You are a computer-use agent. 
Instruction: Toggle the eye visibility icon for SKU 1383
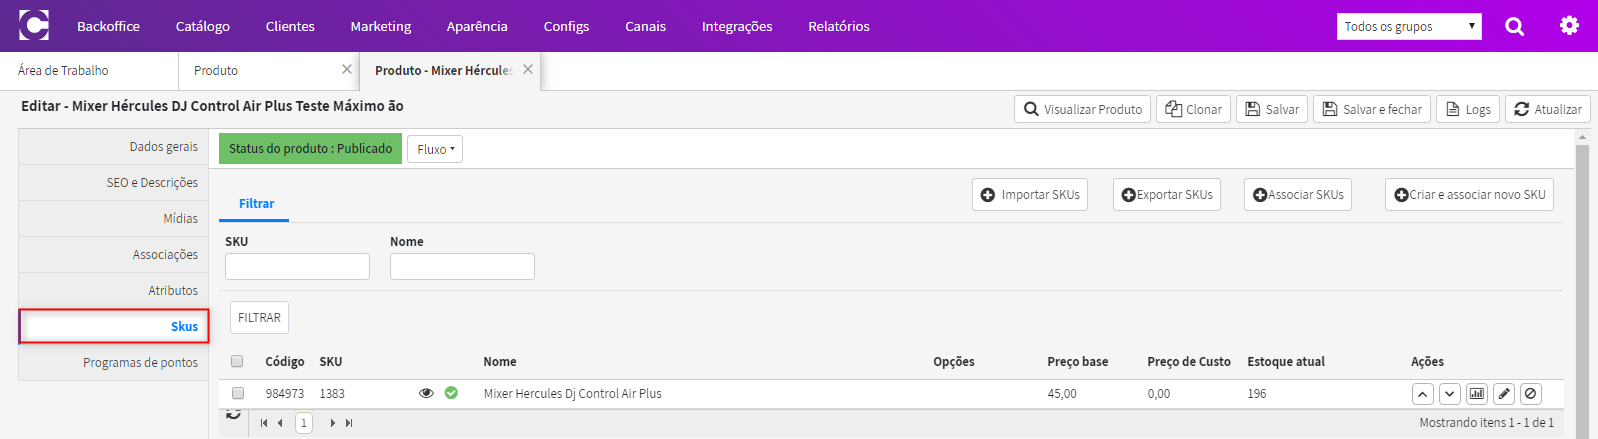click(x=426, y=393)
